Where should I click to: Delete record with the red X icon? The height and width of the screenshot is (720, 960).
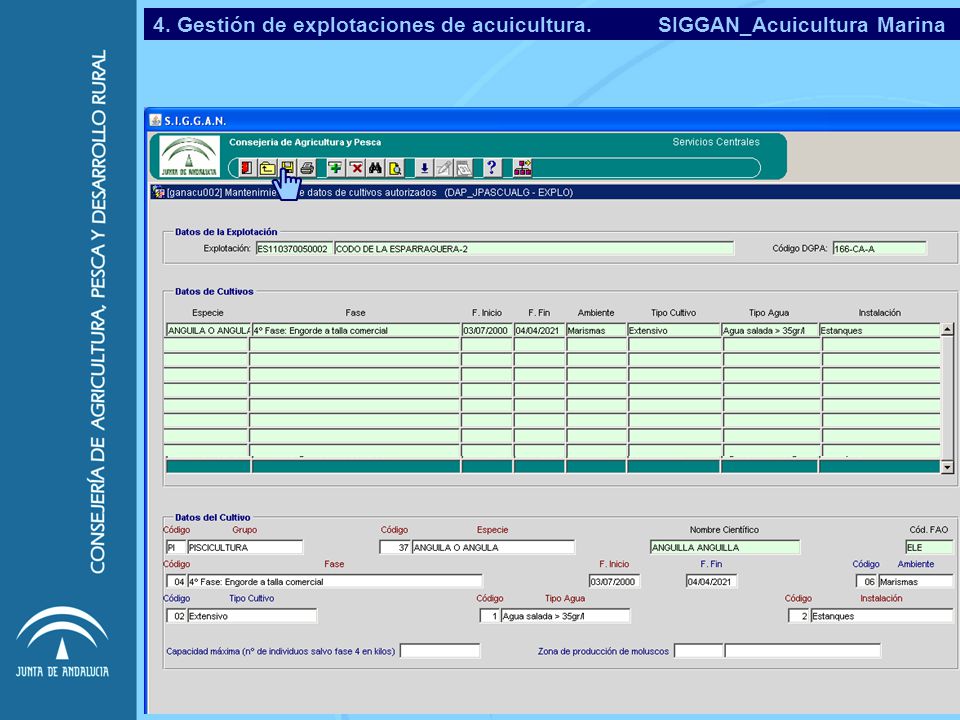coord(356,168)
